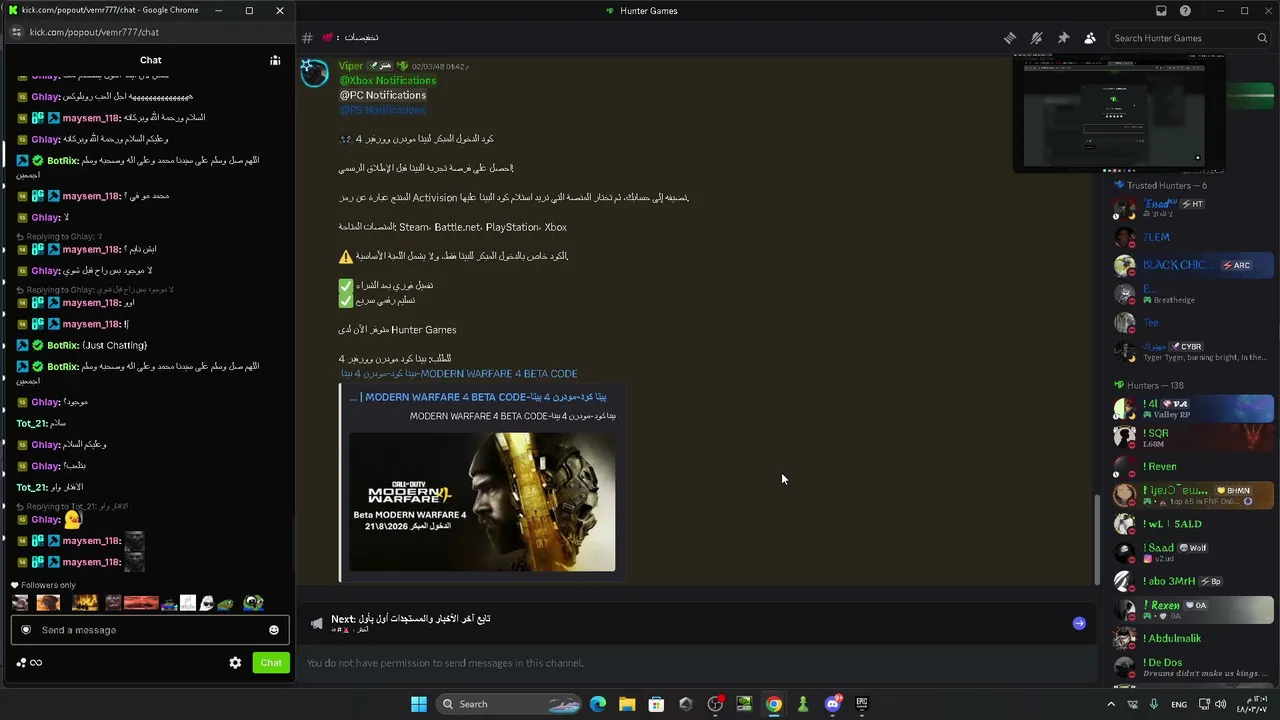Viewport: 1280px width, 720px height.
Task: Show pinned messages in the channel
Action: coord(1063,38)
